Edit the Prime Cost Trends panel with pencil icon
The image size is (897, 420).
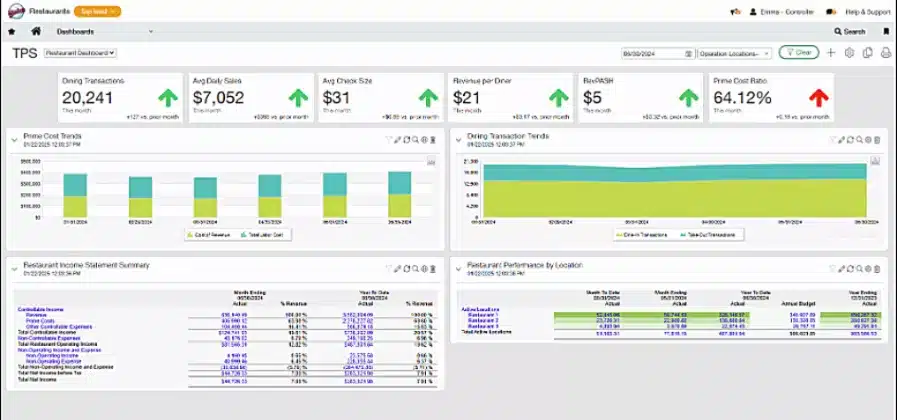pyautogui.click(x=397, y=140)
